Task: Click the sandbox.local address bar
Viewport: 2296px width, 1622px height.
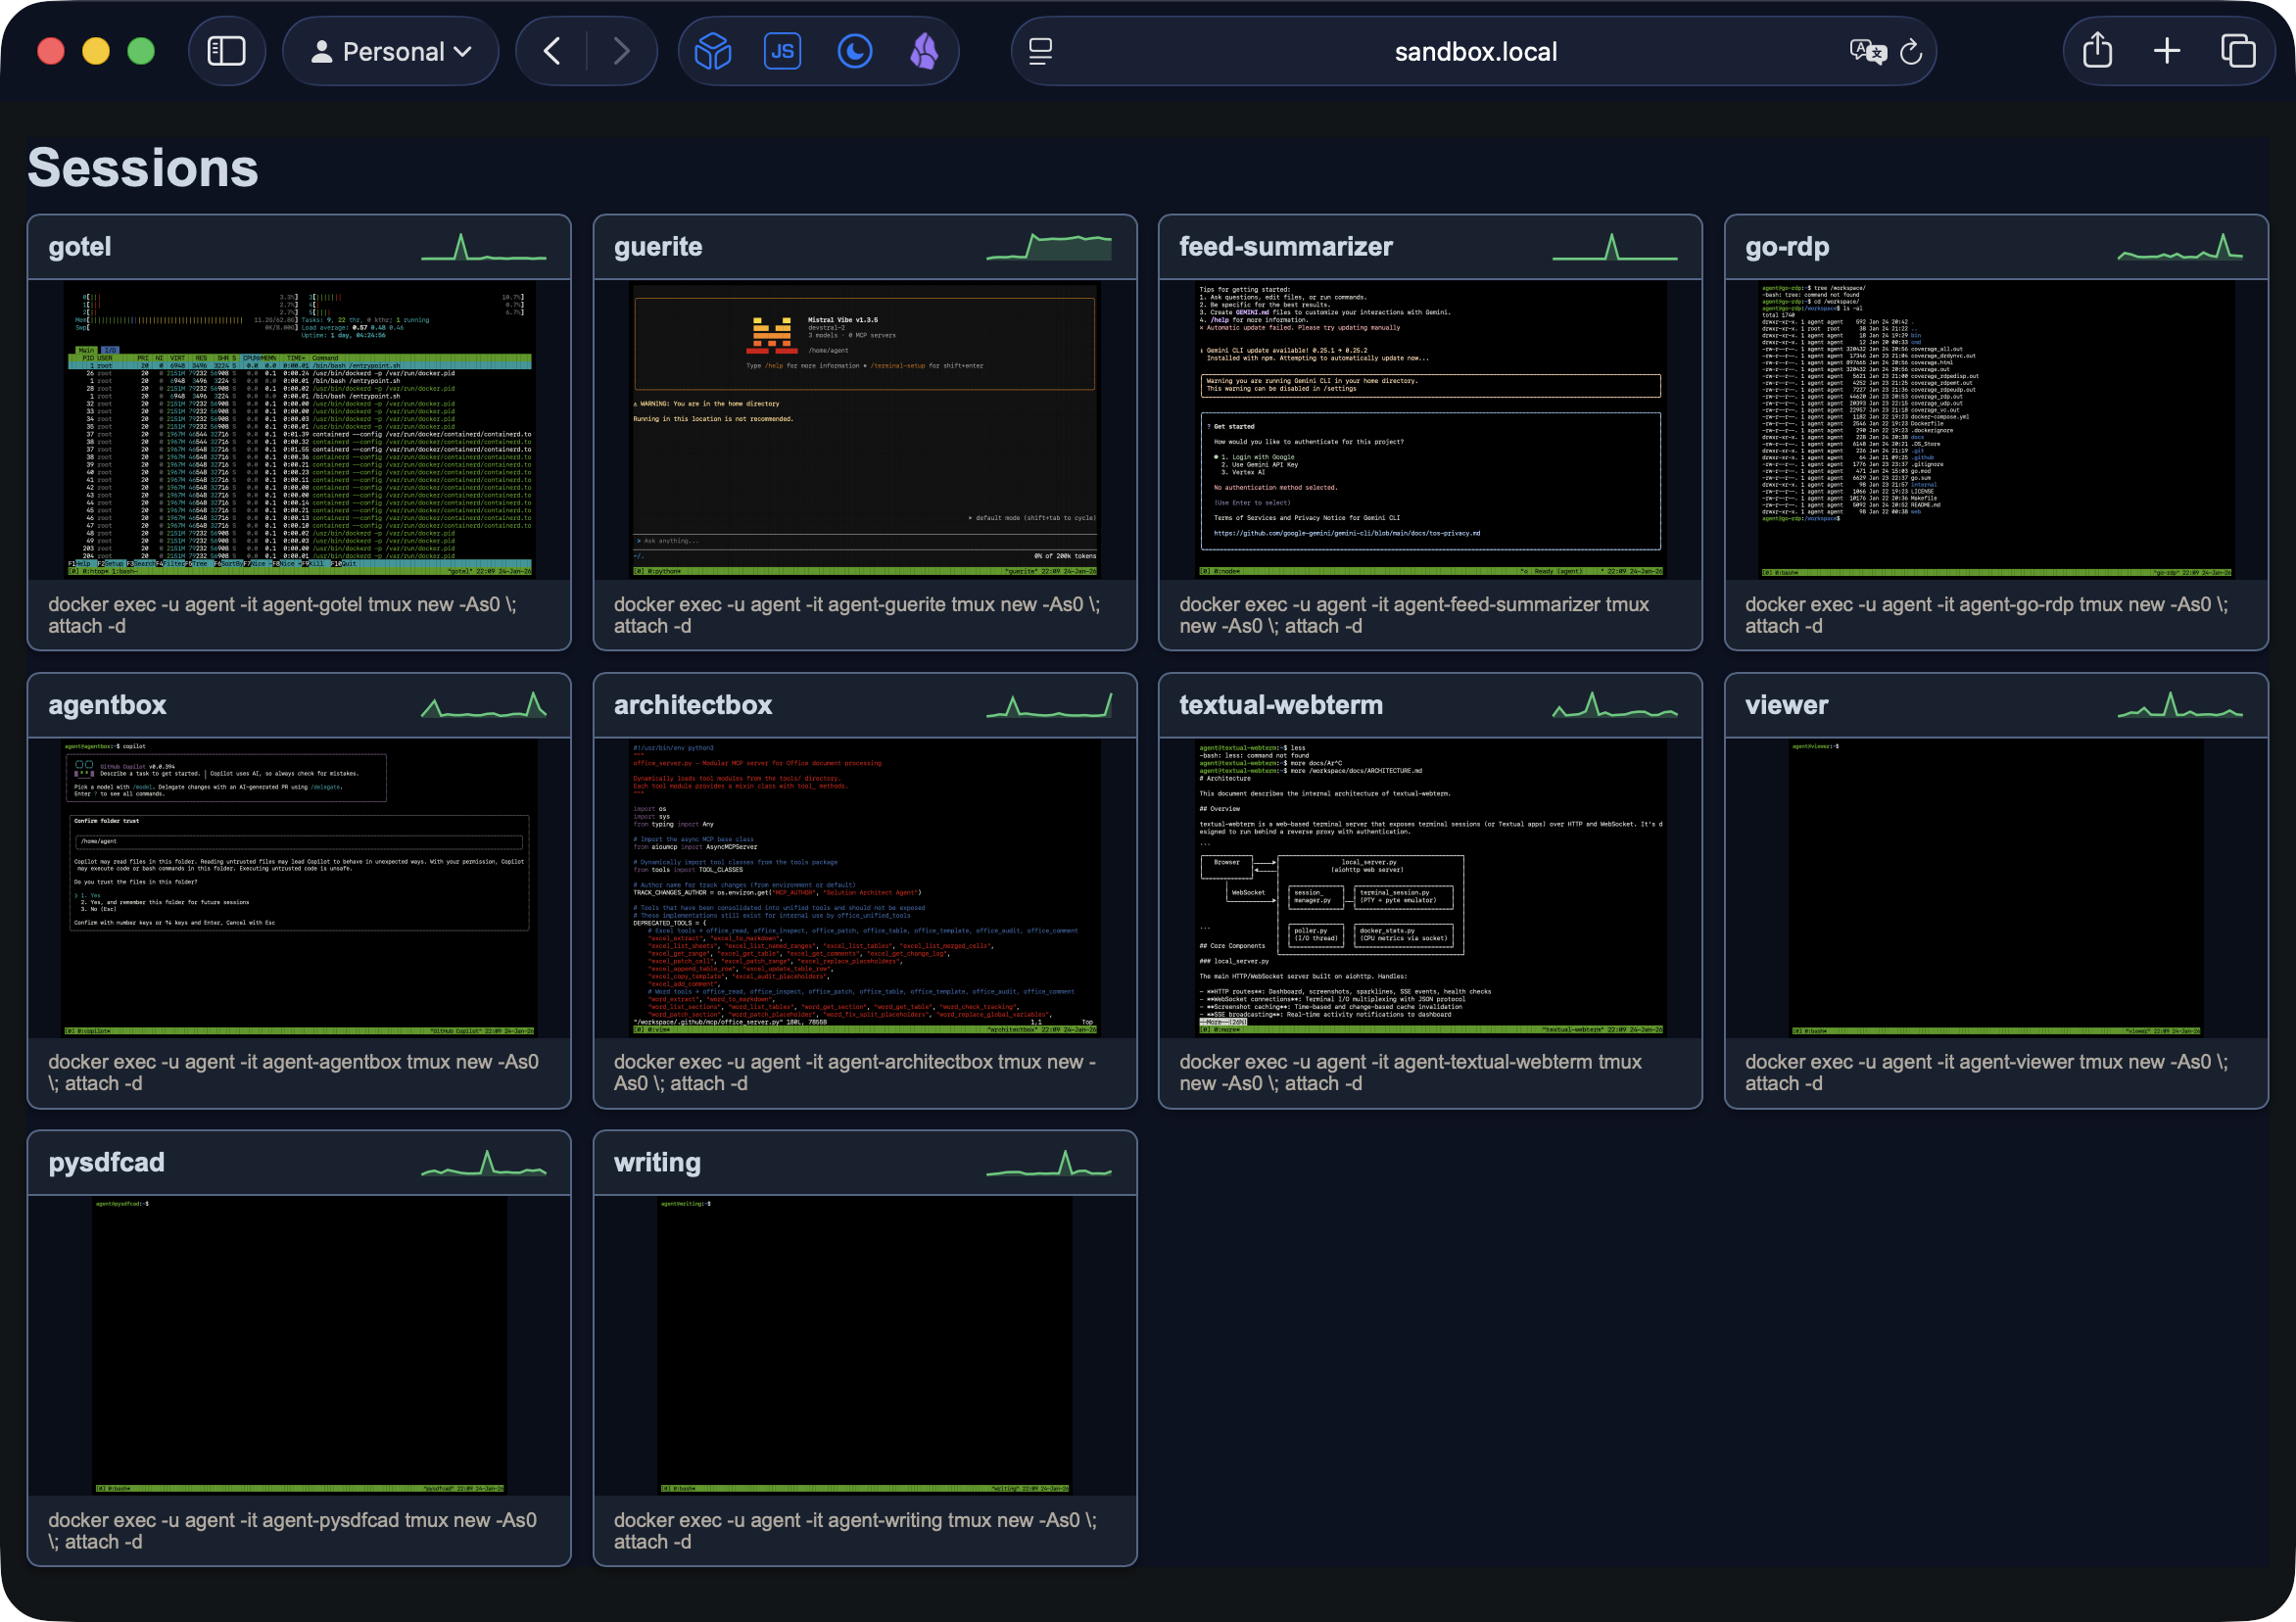Action: click(x=1475, y=51)
